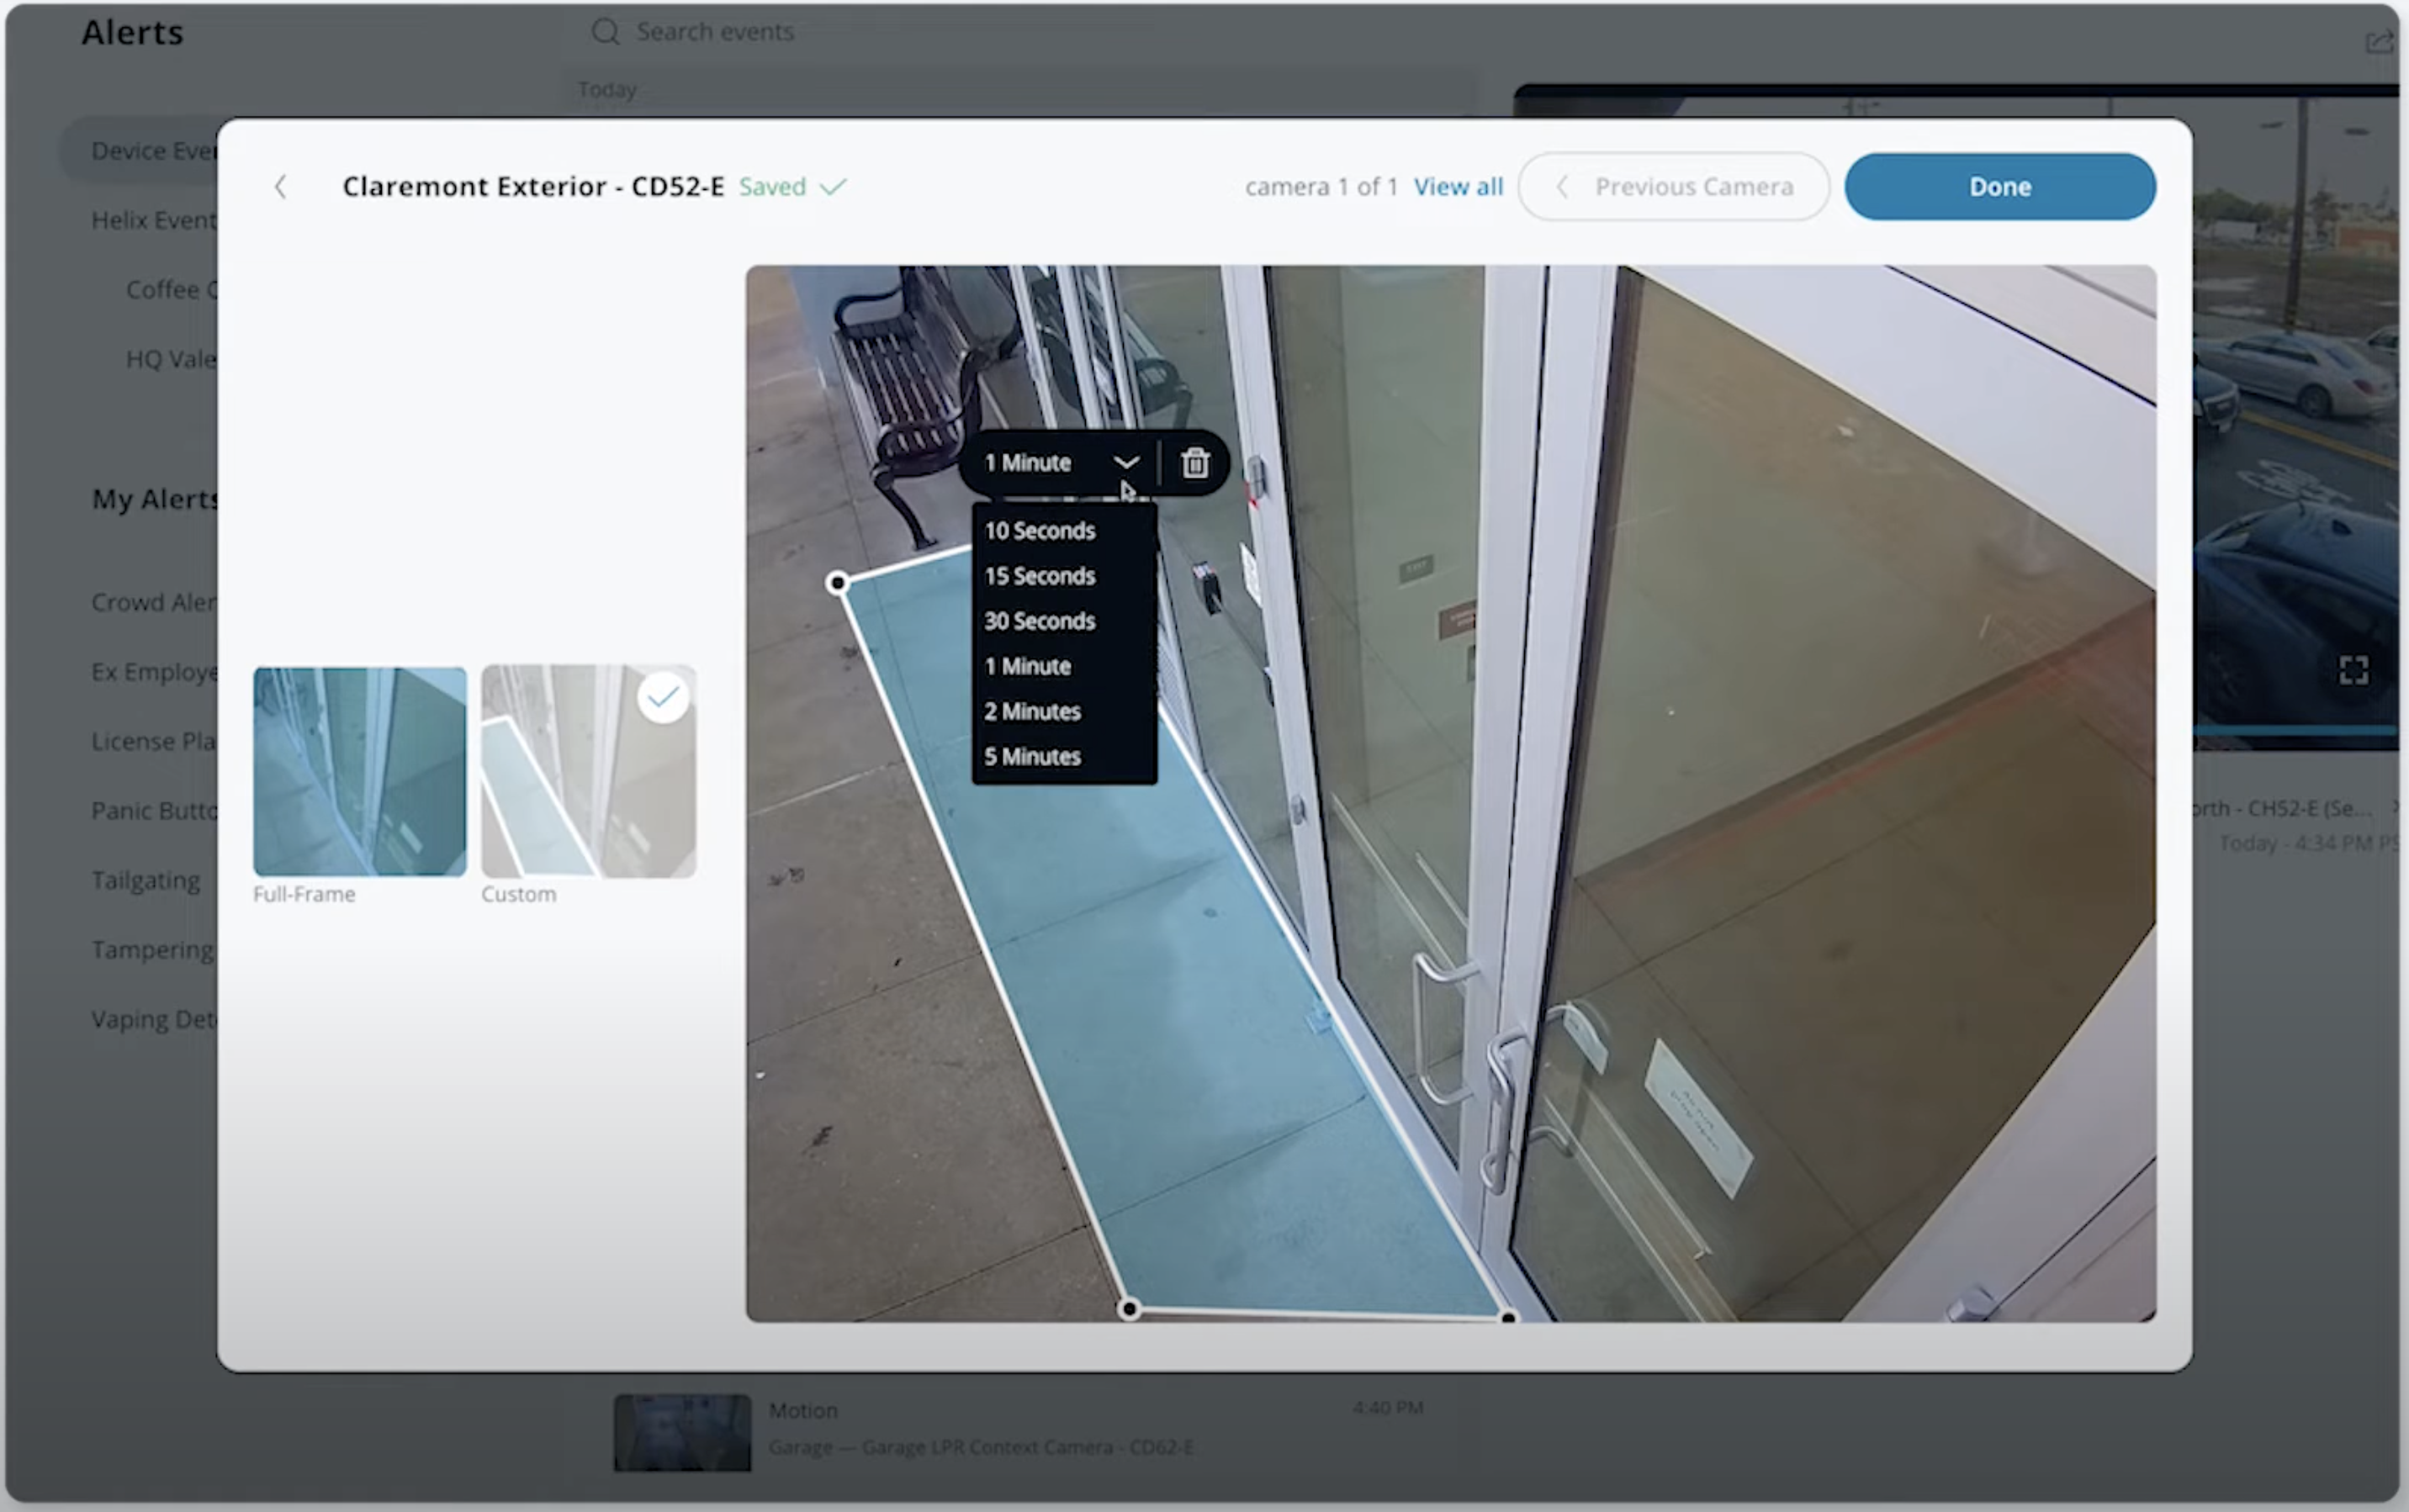Click the Previous Camera button
Screen dimensions: 2409x1512
(1674, 187)
